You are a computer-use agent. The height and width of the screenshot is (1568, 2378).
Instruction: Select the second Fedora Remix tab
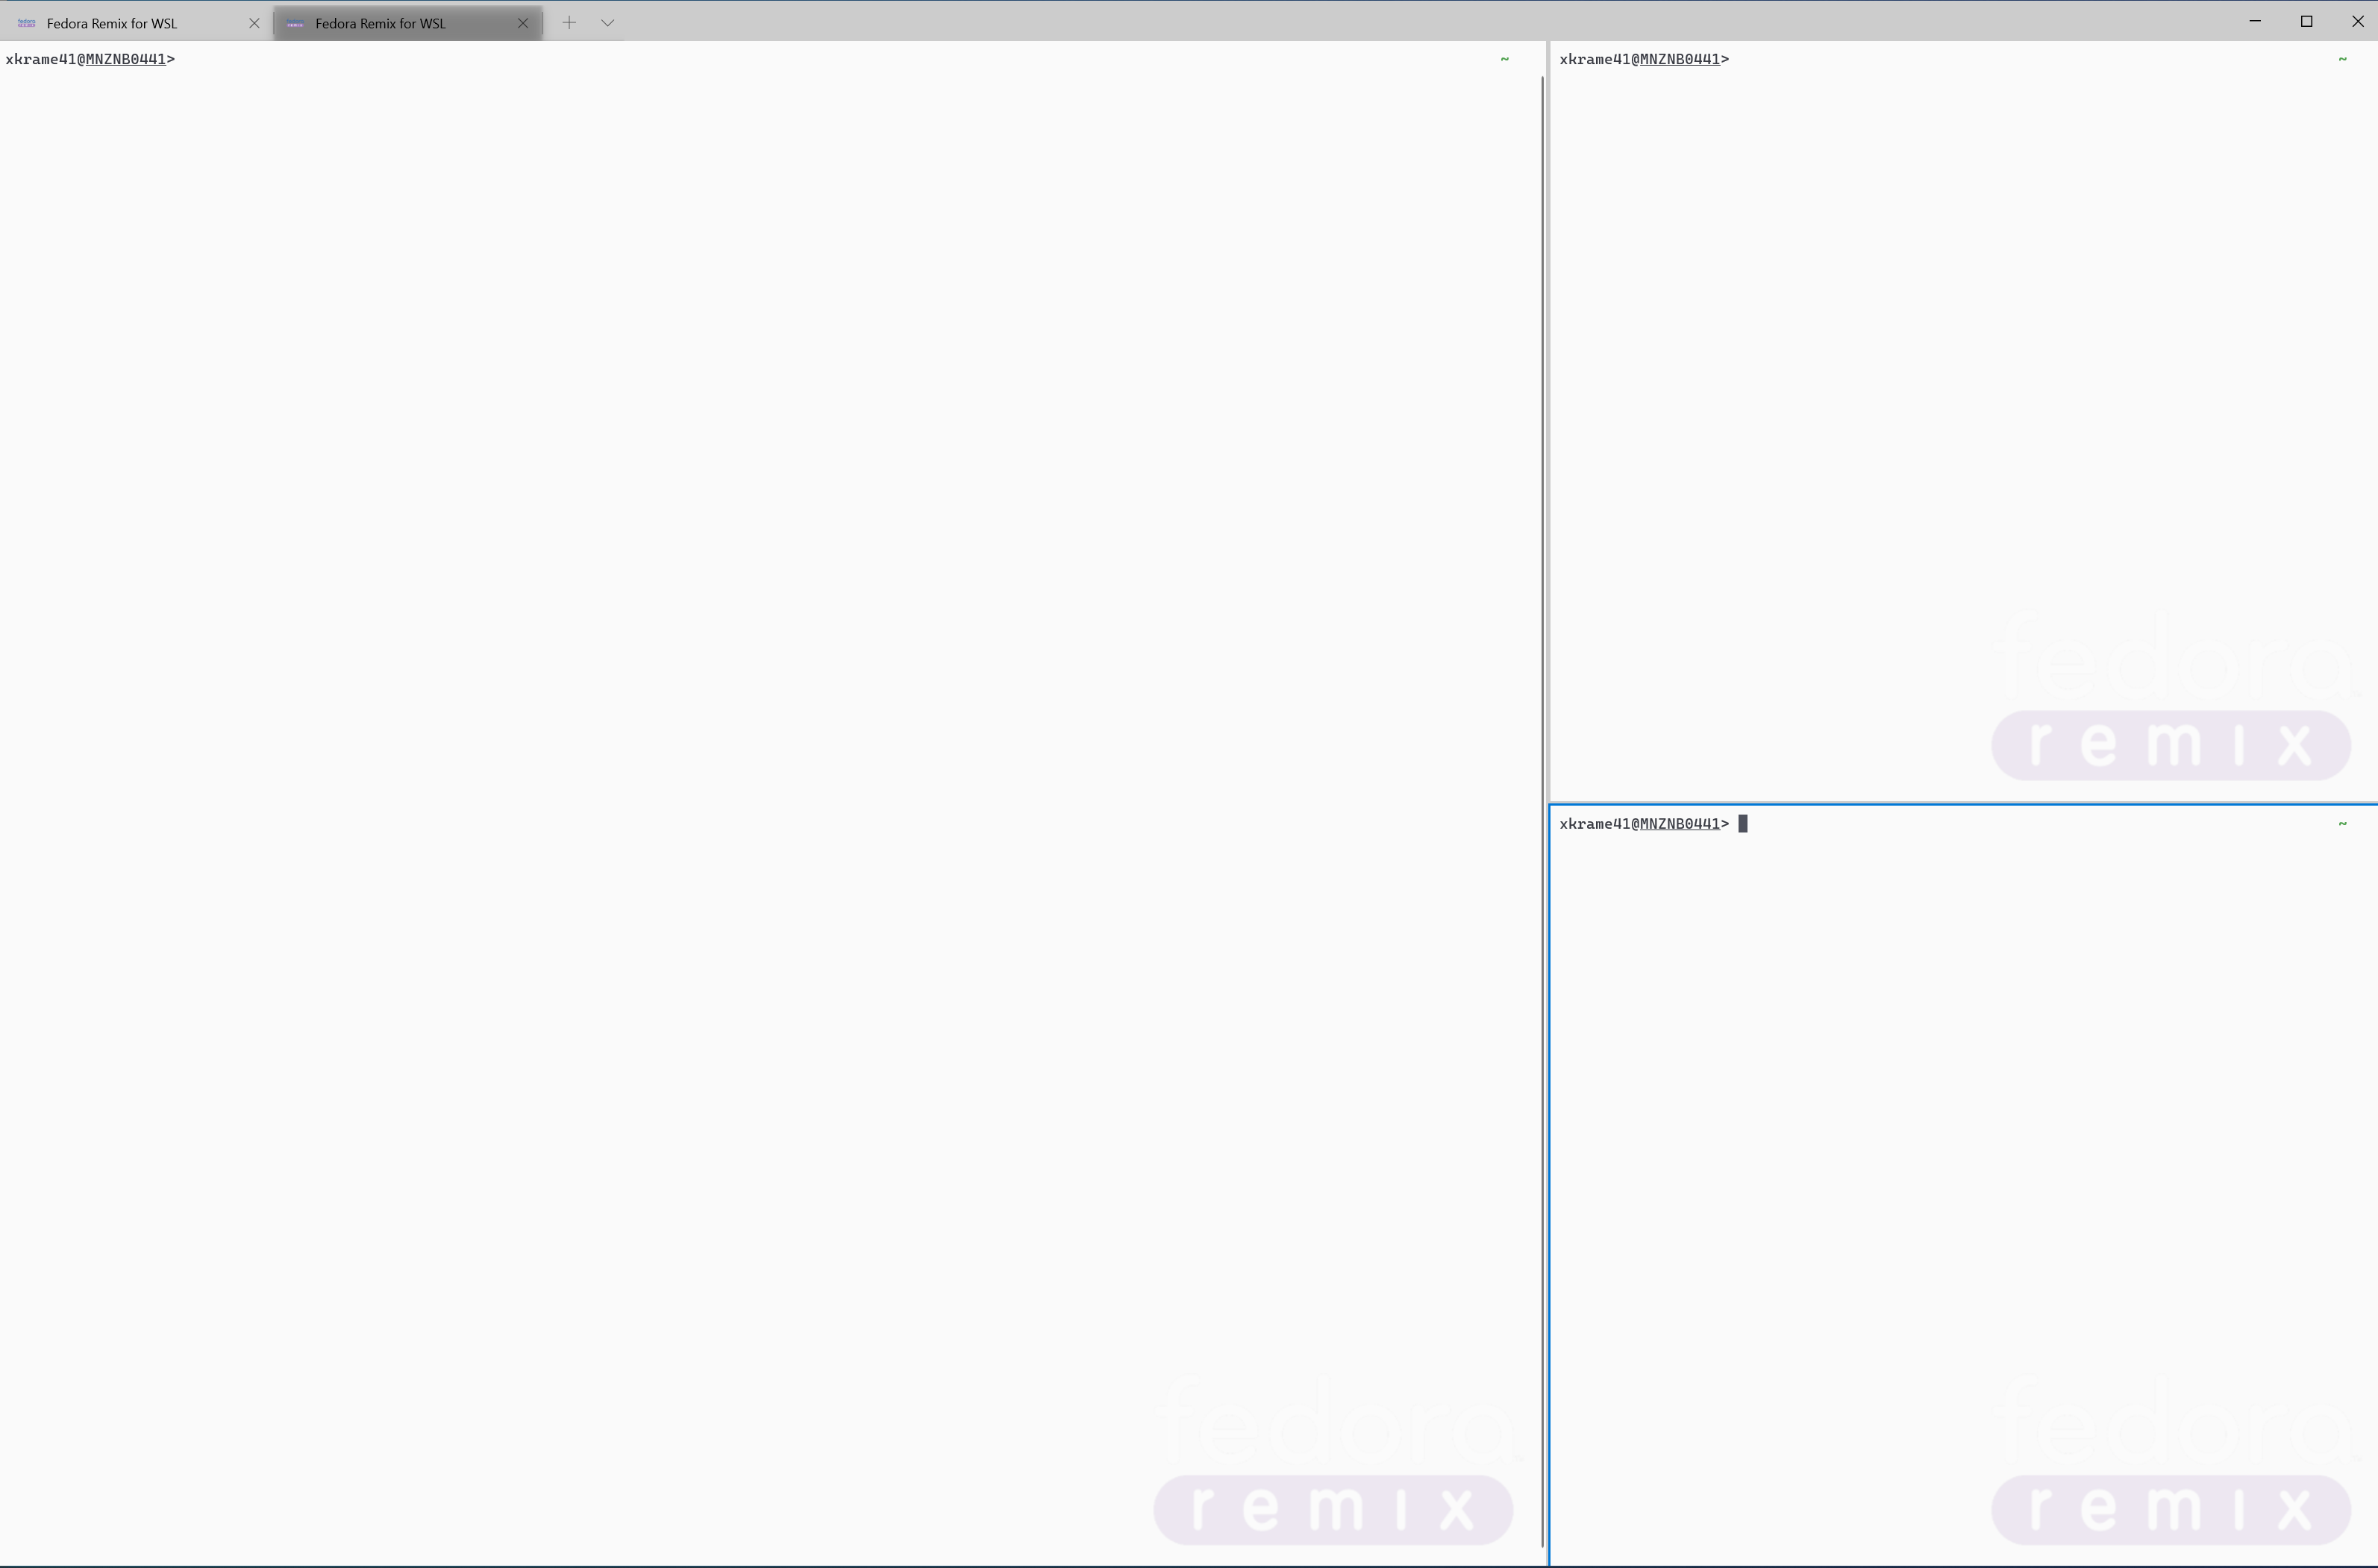[x=380, y=23]
